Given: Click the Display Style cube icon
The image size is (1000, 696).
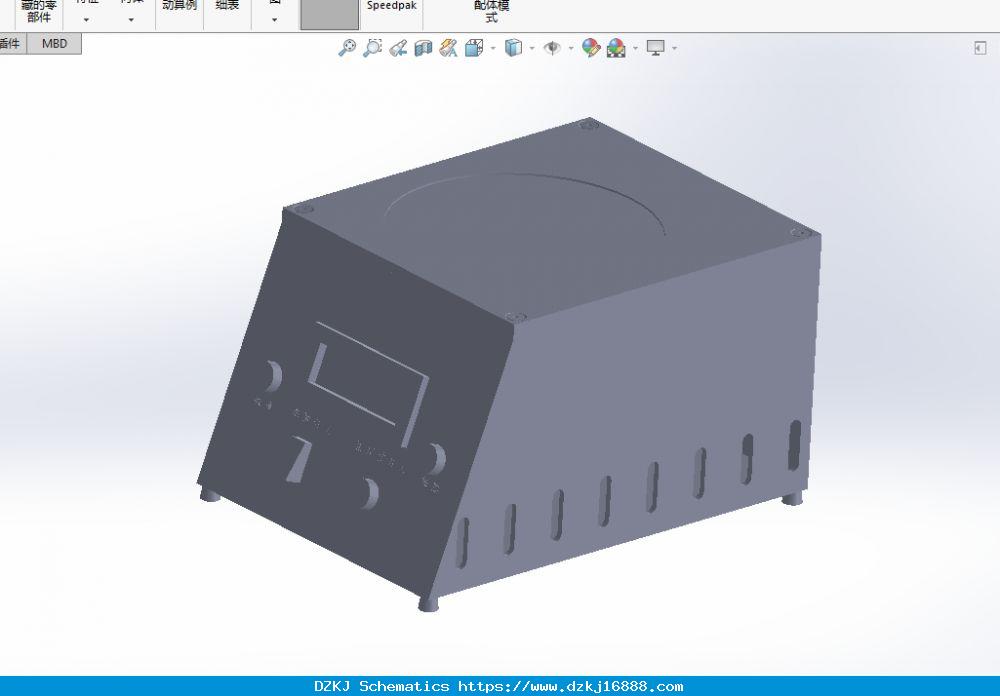Looking at the screenshot, I should point(513,48).
